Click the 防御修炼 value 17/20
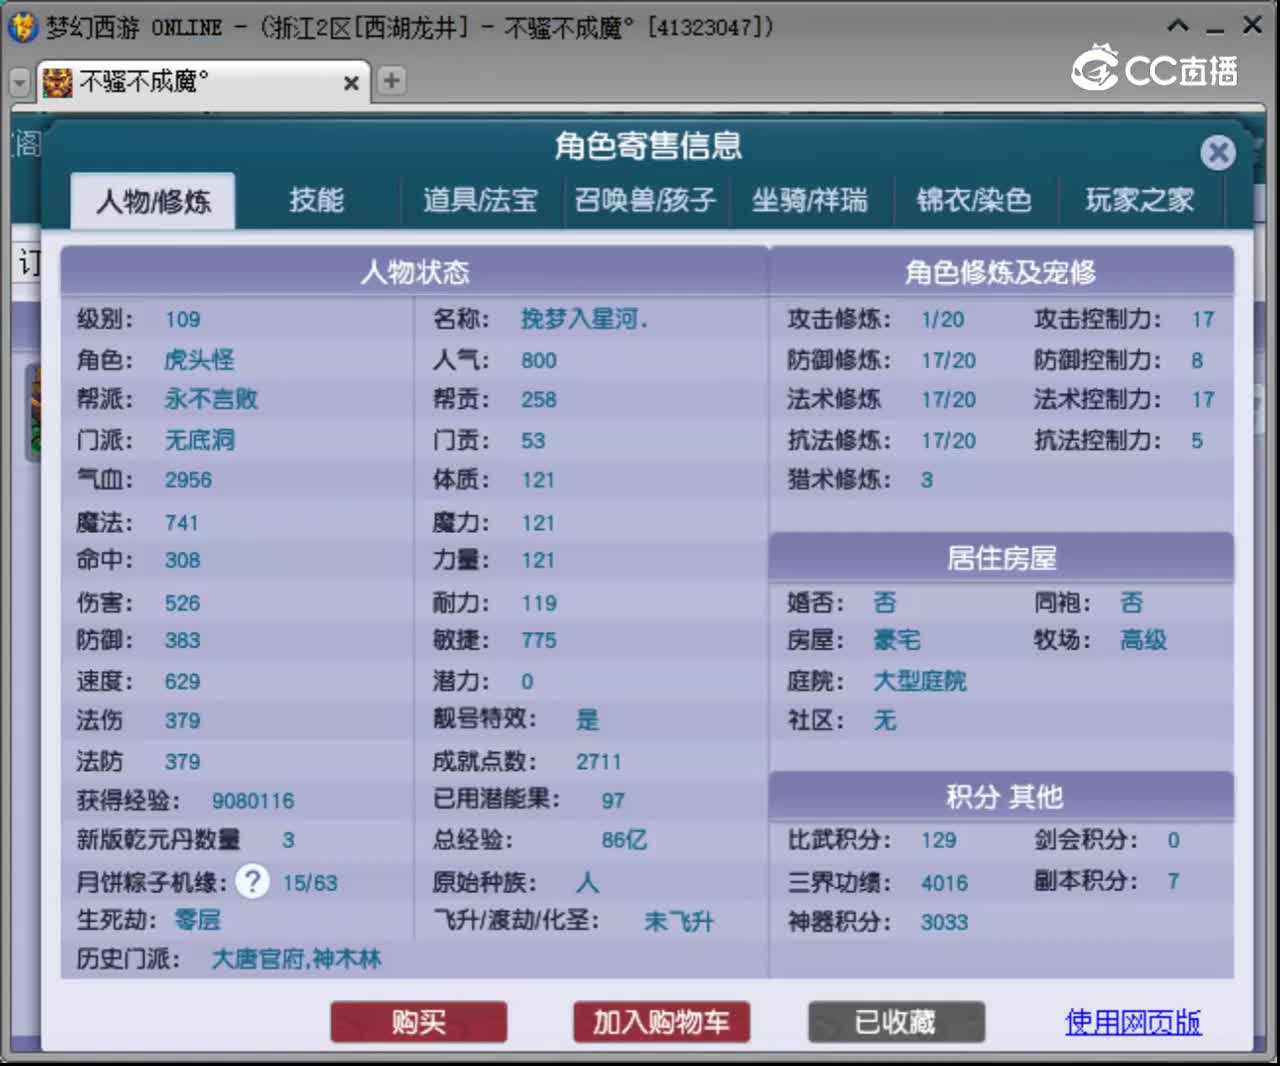Image resolution: width=1280 pixels, height=1066 pixels. 948,360
